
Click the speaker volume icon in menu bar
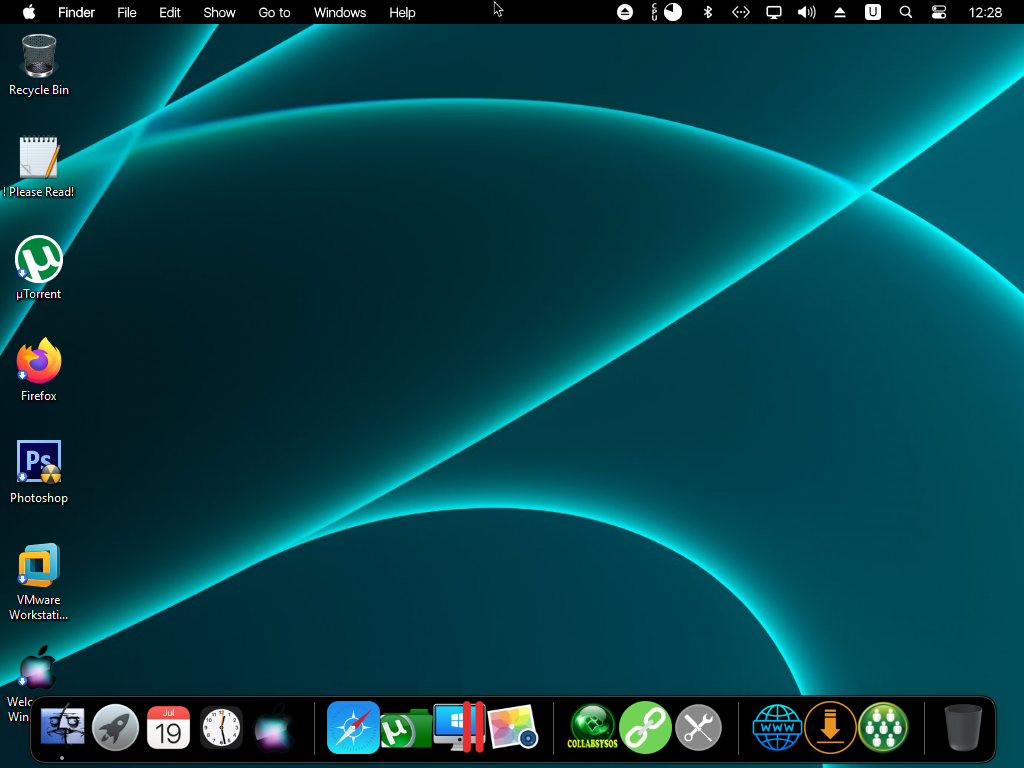tap(806, 12)
